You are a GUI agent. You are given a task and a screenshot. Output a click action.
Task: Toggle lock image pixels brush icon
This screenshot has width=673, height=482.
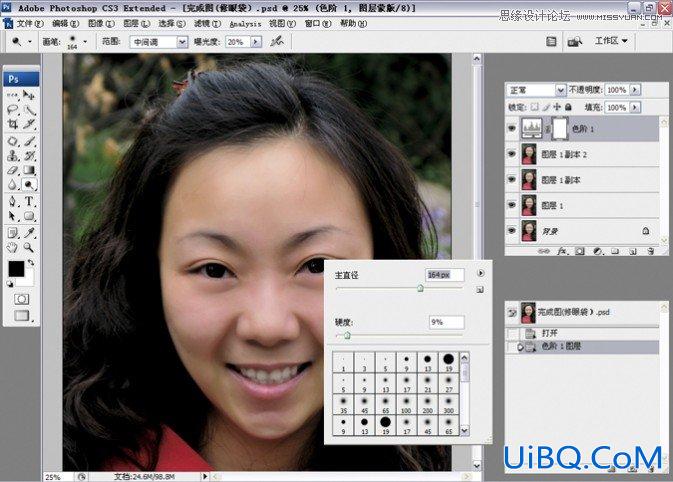pos(546,107)
